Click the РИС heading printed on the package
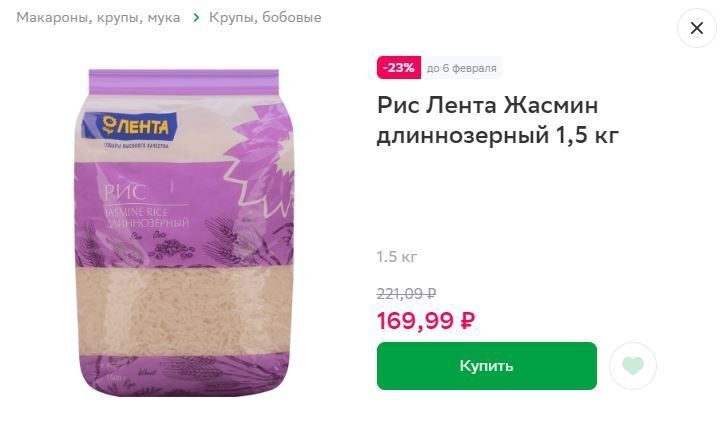Image resolution: width=726 pixels, height=438 pixels. (125, 192)
